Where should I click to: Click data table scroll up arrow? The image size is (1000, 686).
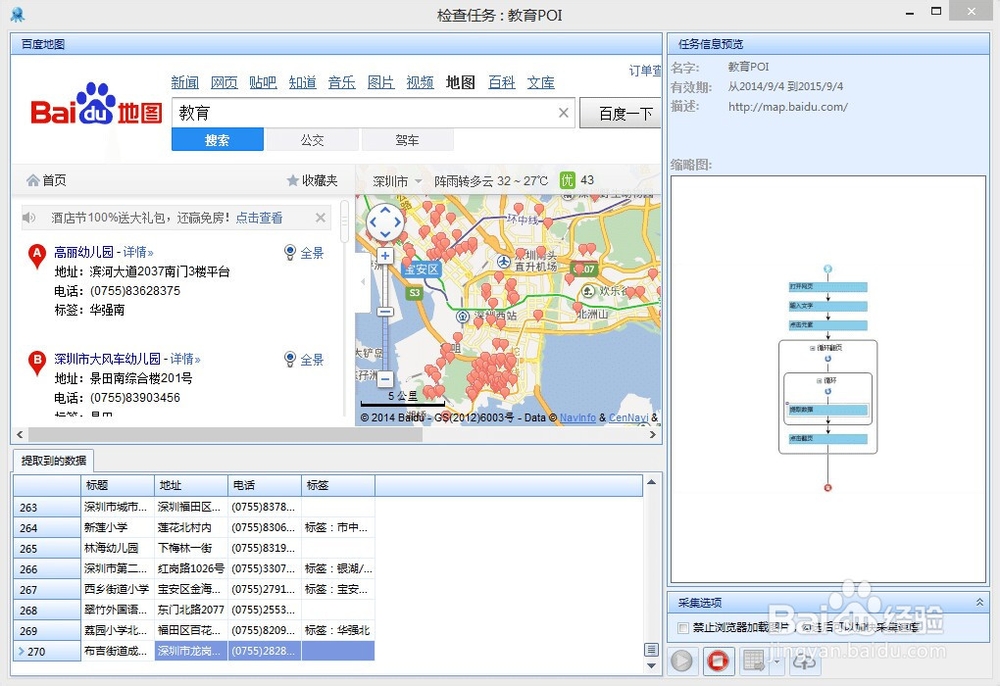(651, 483)
